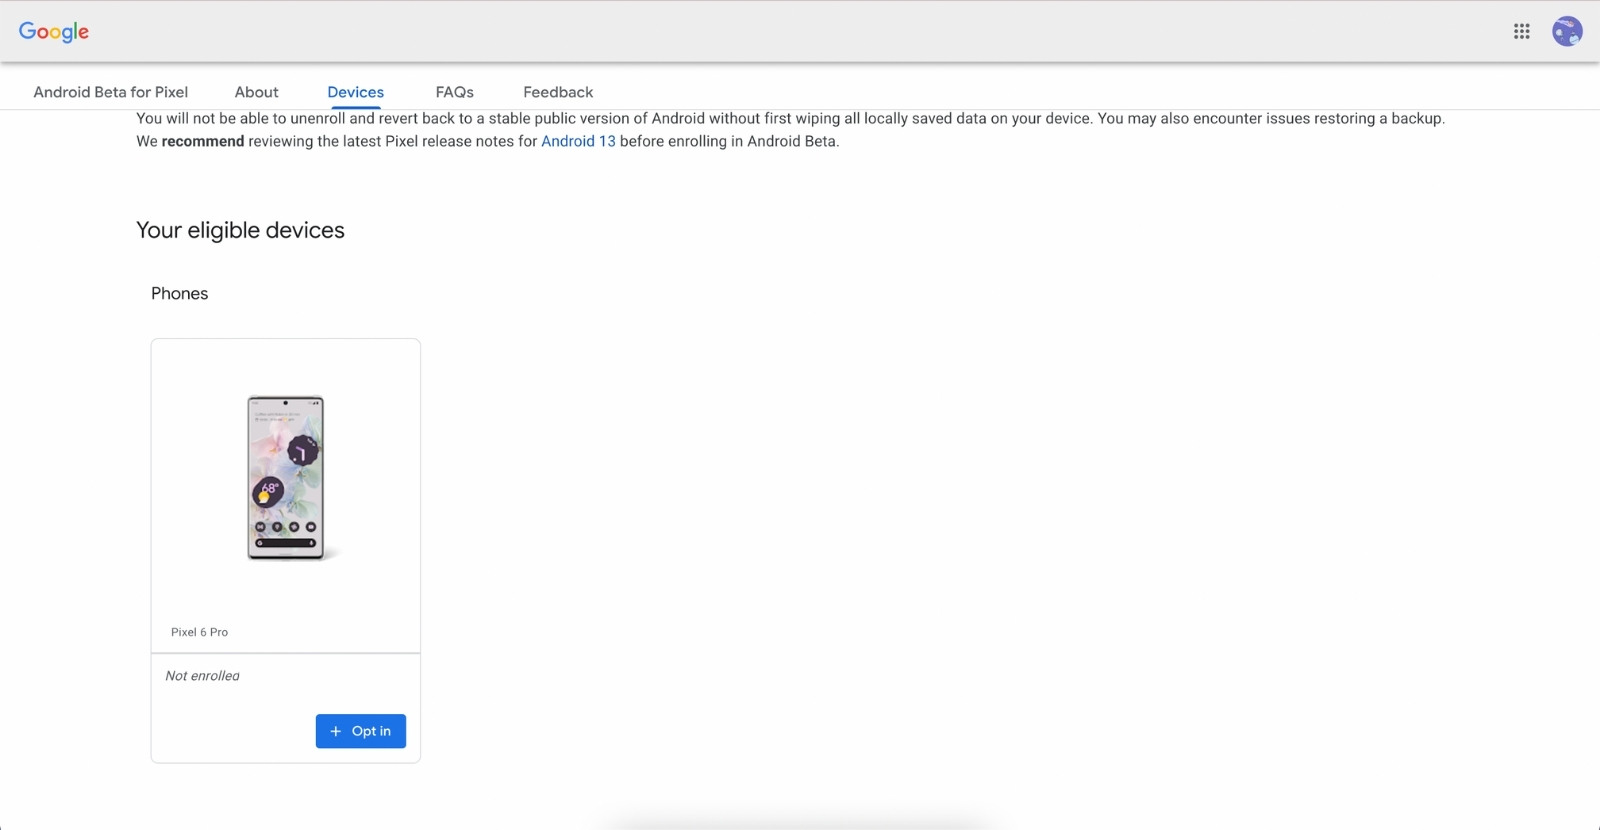The height and width of the screenshot is (830, 1600).
Task: Go to the Feedback tab
Action: point(558,92)
